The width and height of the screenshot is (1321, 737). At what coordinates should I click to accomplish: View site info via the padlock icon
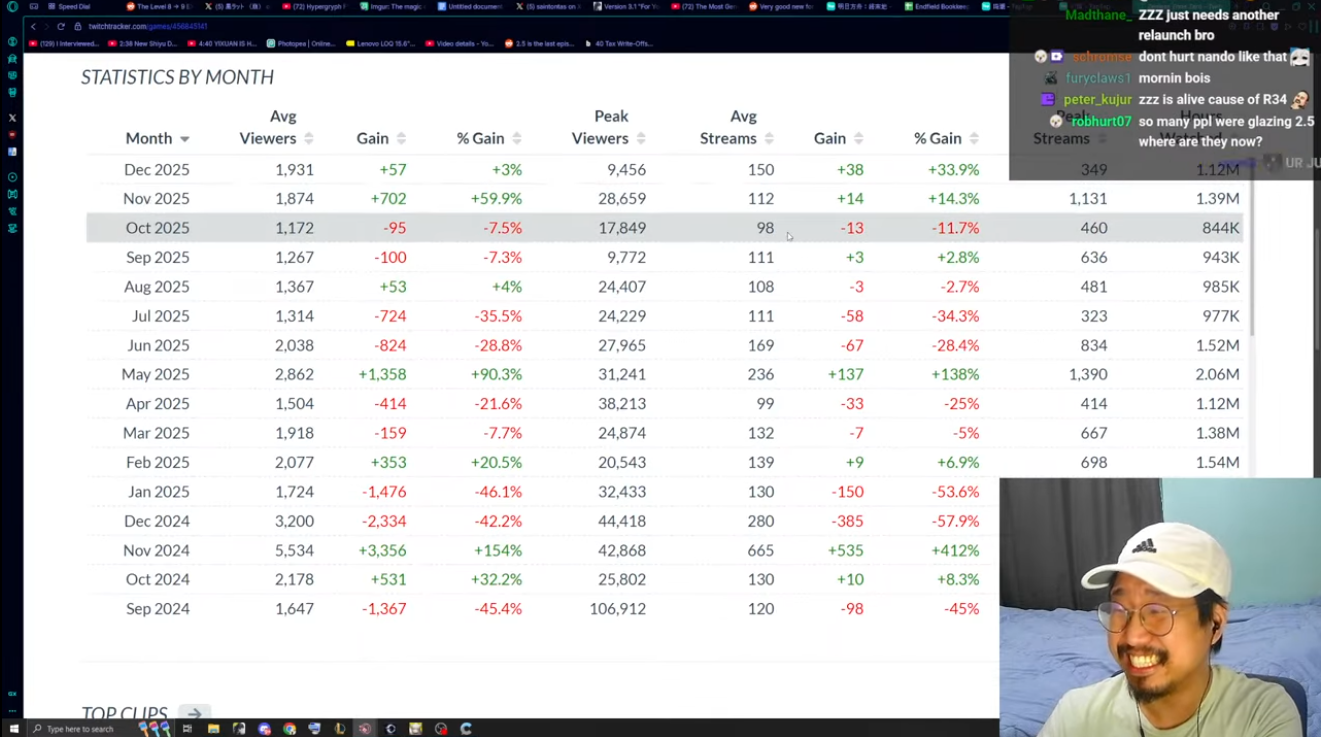[78, 26]
